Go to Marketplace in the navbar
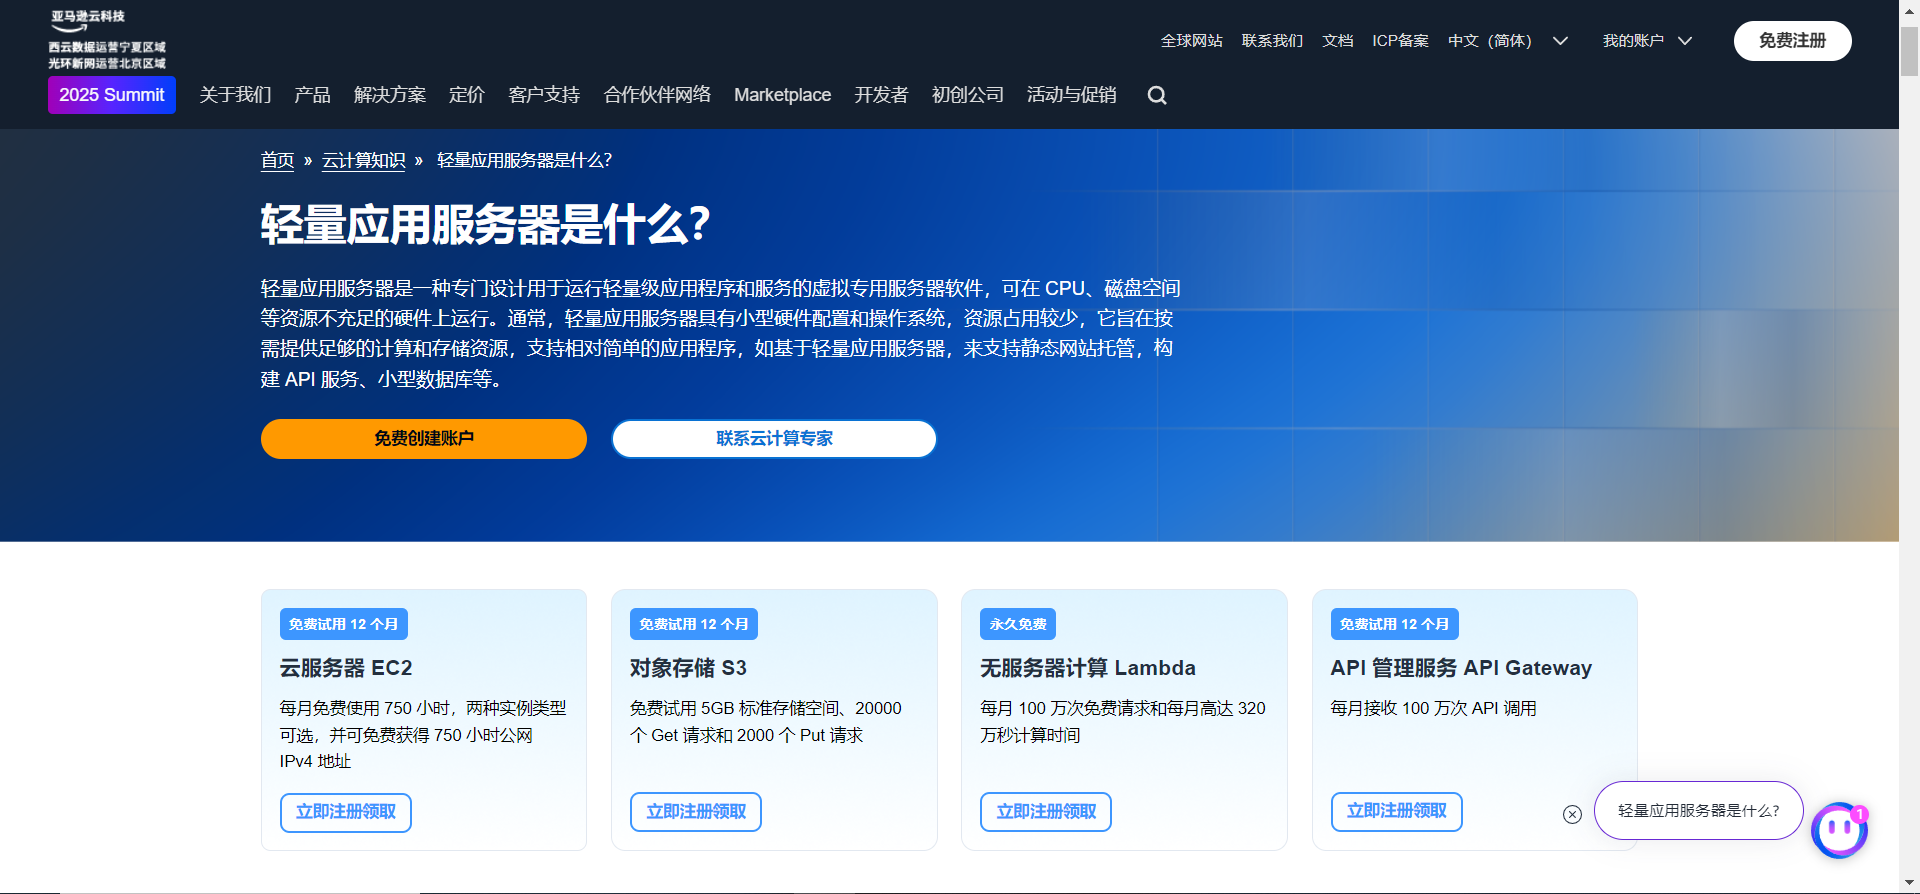Screen dimensions: 1920x894 pos(782,95)
